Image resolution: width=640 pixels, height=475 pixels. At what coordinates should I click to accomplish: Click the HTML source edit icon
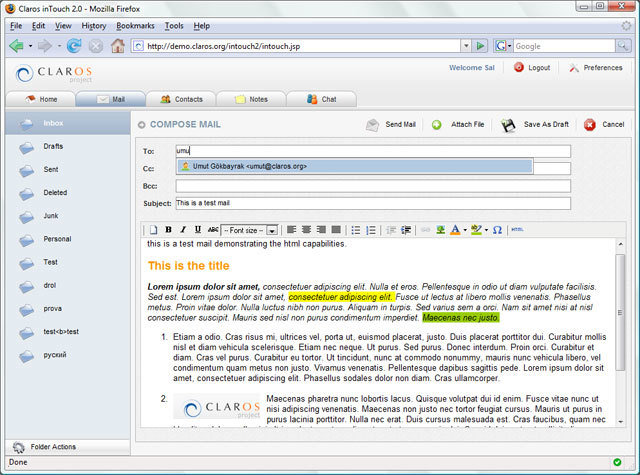[517, 230]
